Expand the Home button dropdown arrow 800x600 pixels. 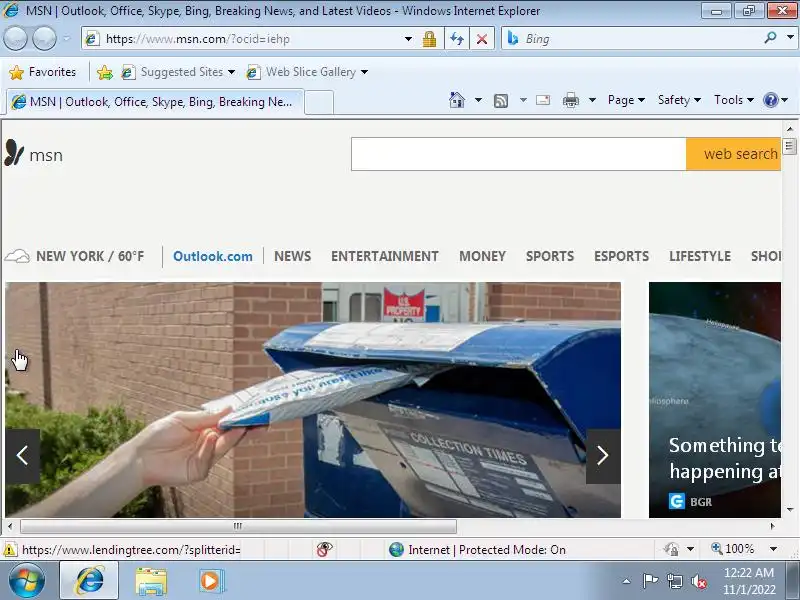[478, 100]
